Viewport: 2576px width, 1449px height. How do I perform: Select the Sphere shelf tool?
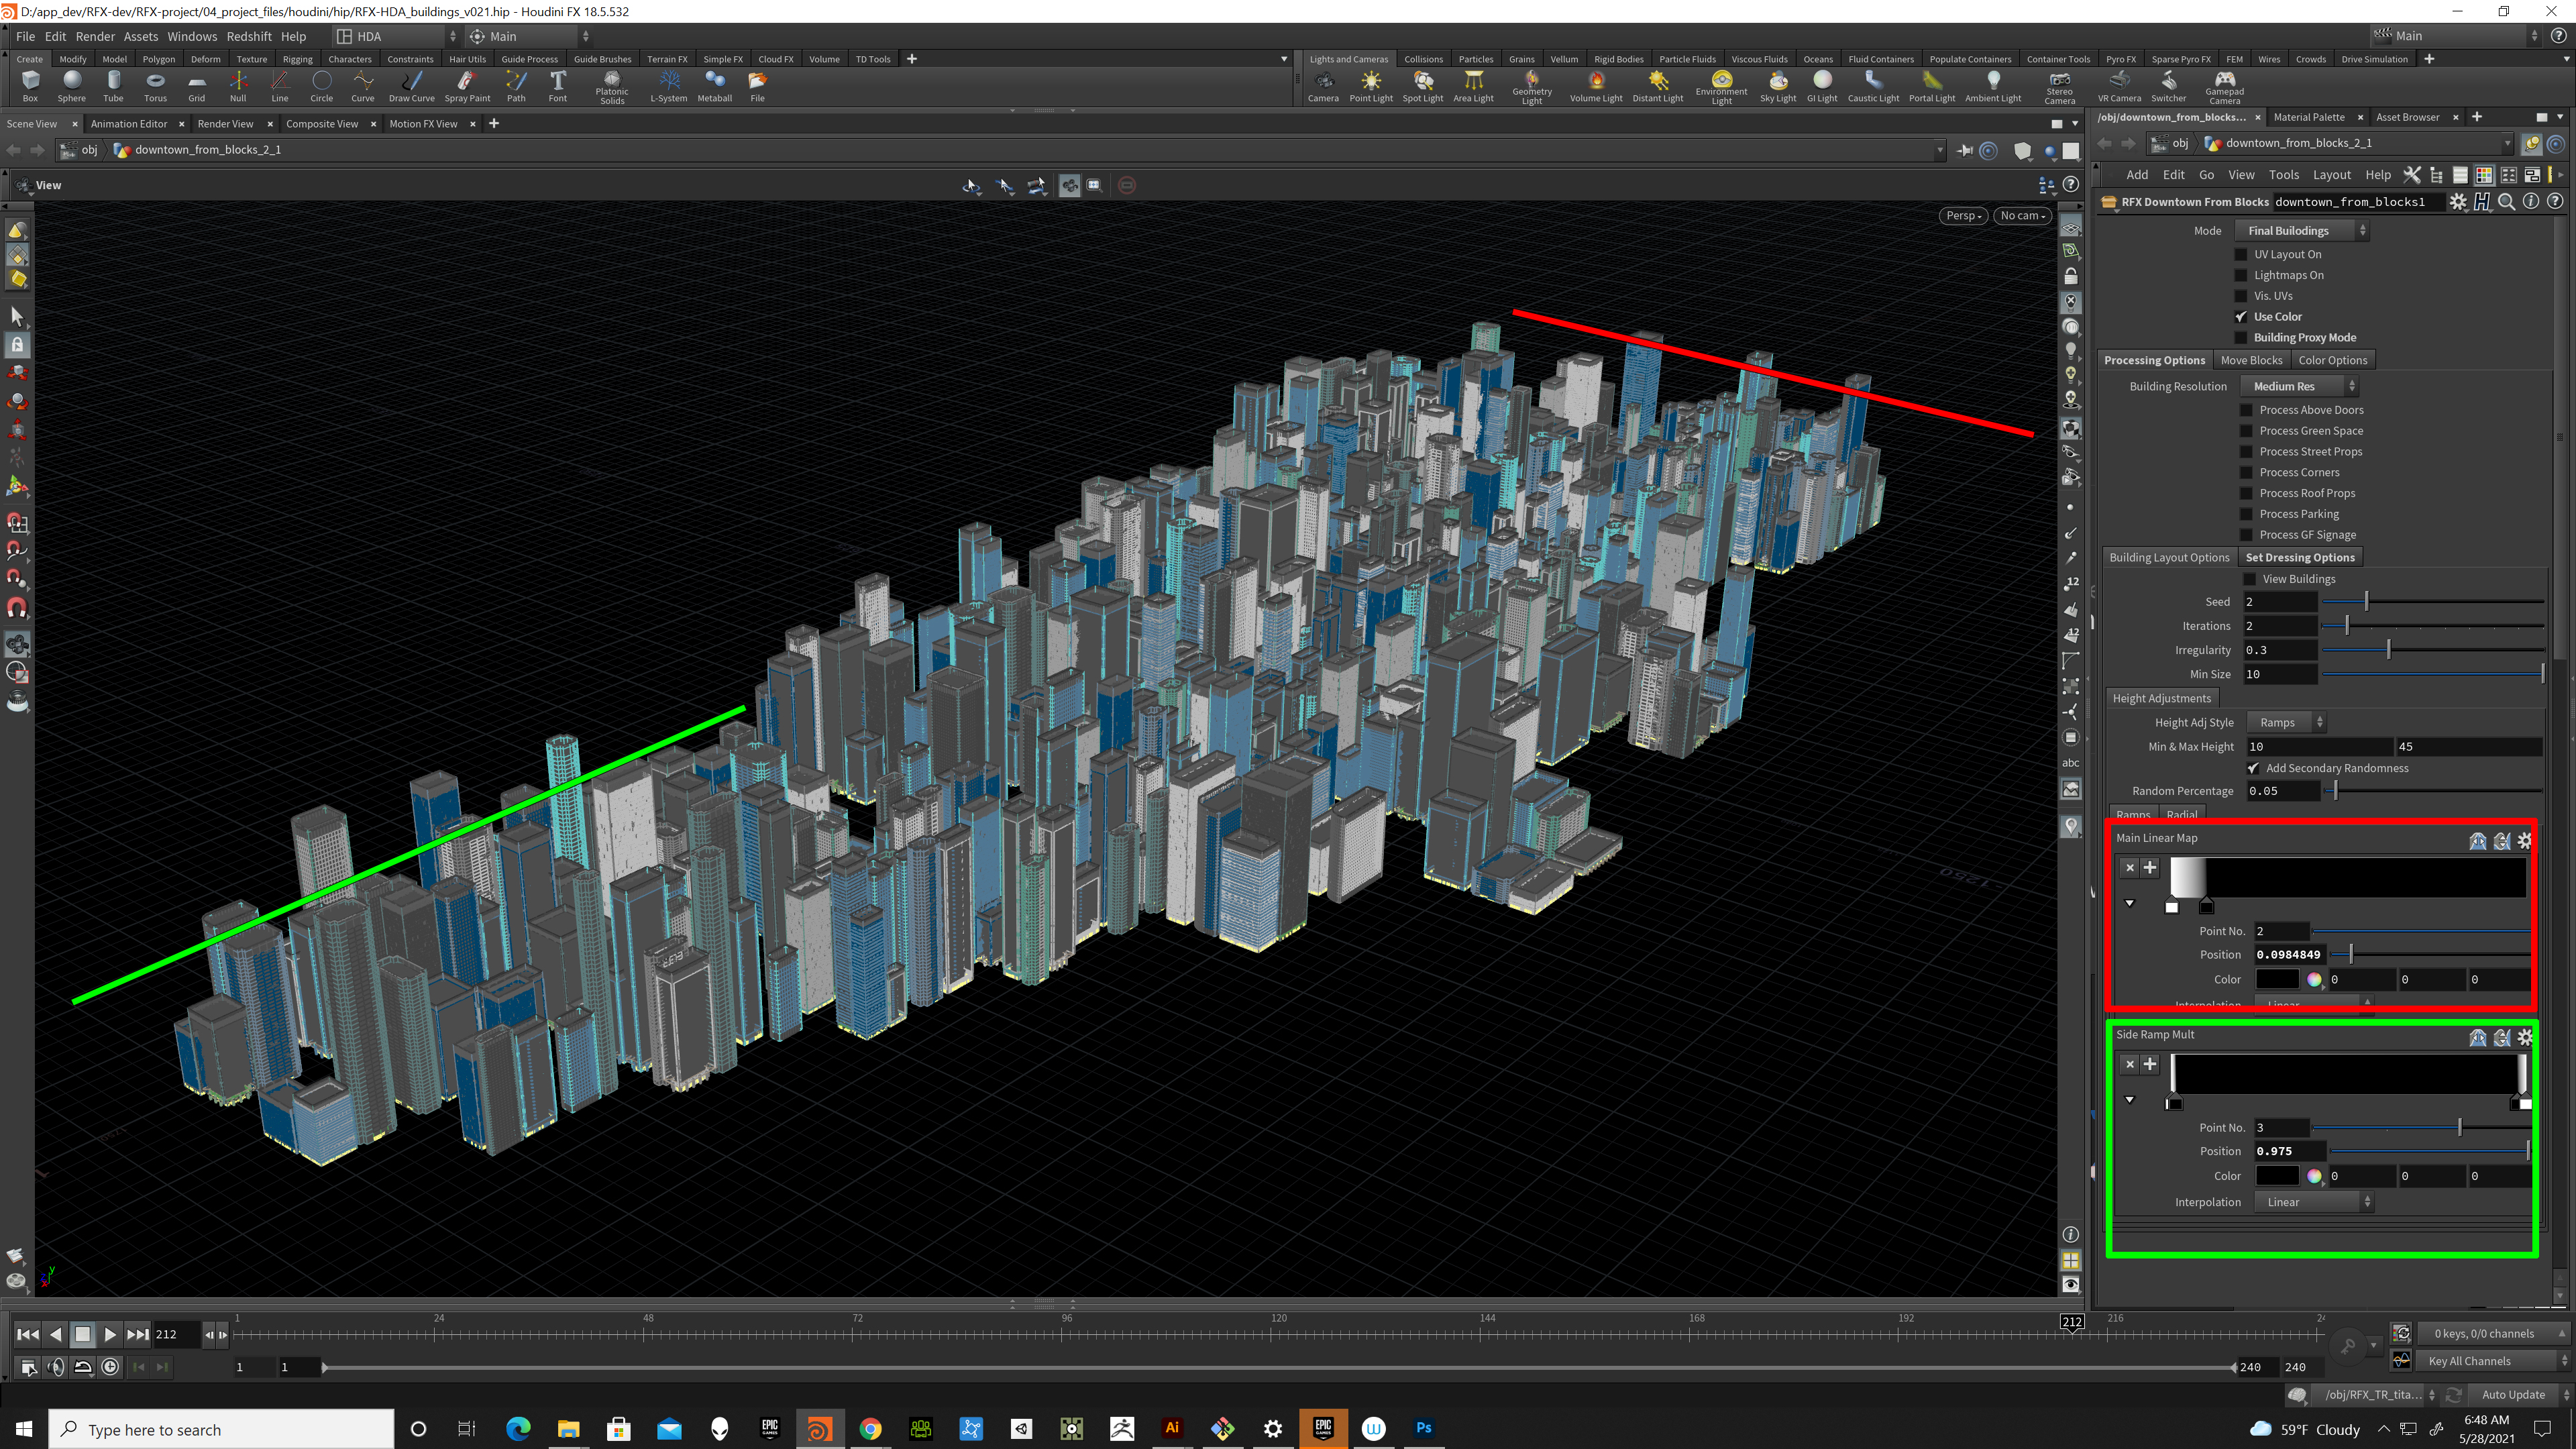pyautogui.click(x=71, y=86)
